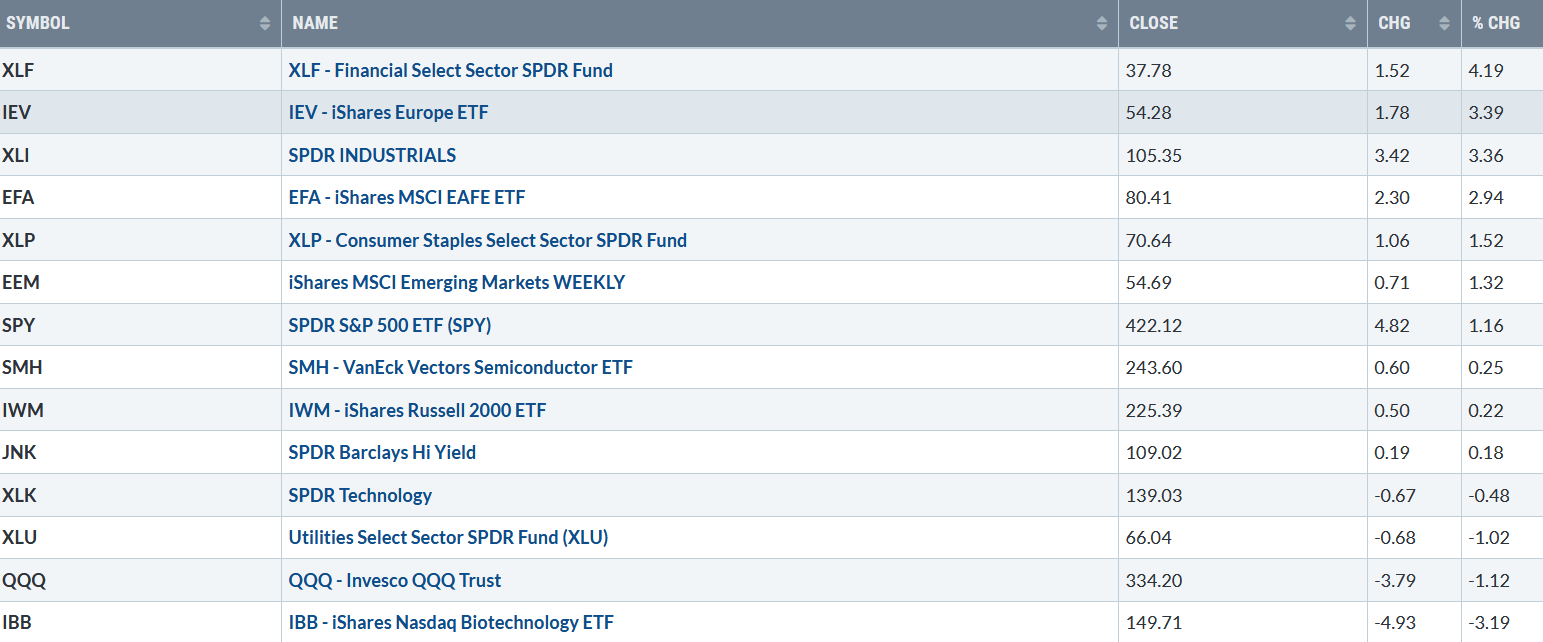This screenshot has width=1543, height=642.
Task: Click sort arrows beside CHG header
Action: (x=1444, y=23)
